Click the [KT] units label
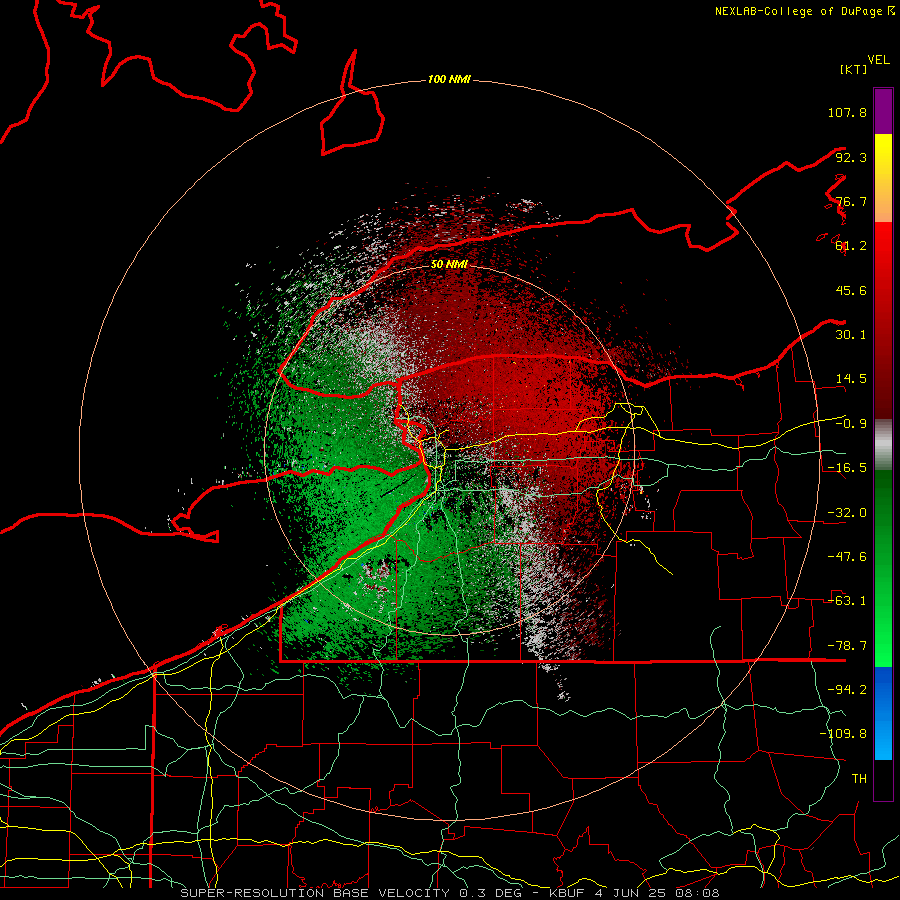The image size is (900, 900). (x=854, y=69)
